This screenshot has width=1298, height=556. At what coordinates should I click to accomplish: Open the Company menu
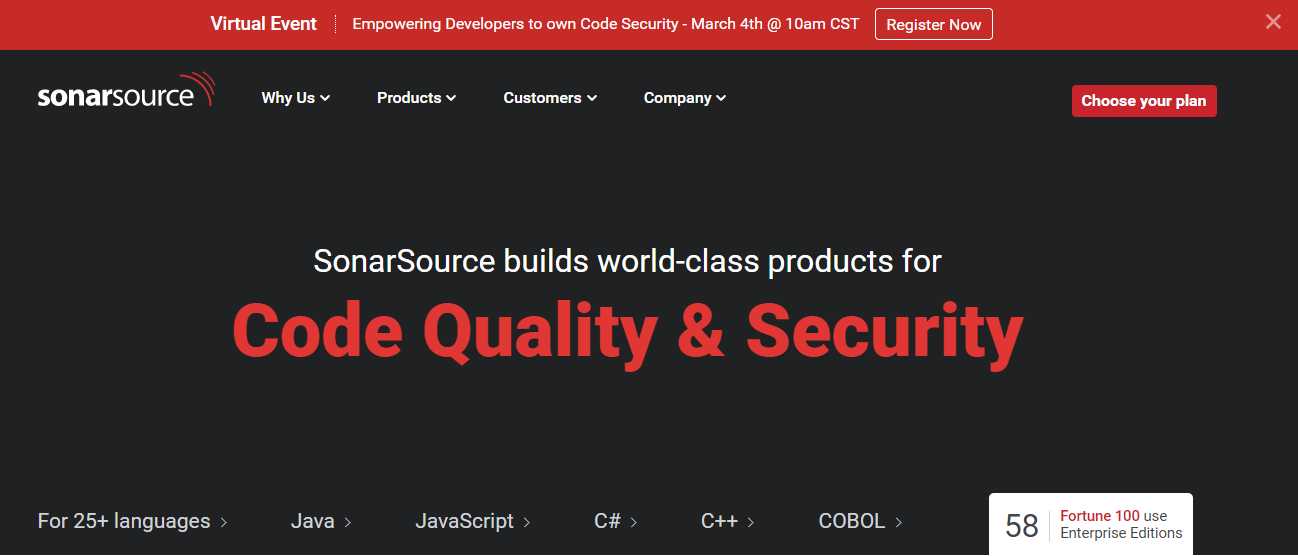pyautogui.click(x=684, y=98)
